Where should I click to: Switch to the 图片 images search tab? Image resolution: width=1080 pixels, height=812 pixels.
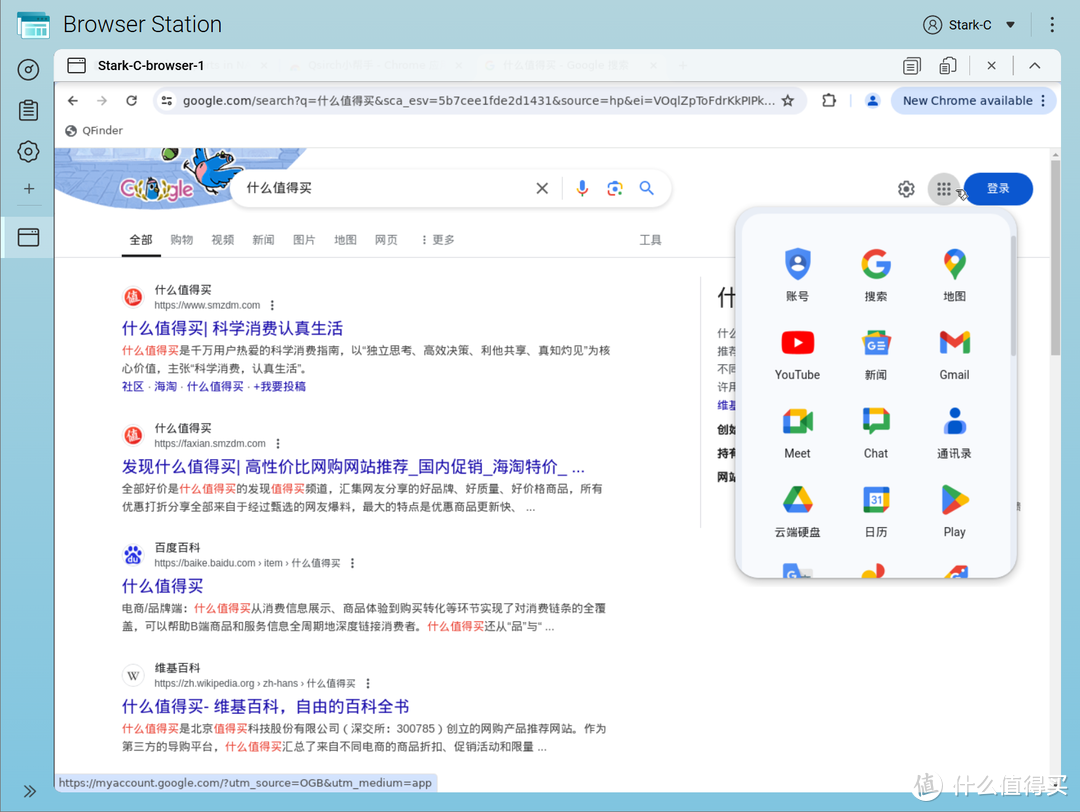[x=304, y=240]
